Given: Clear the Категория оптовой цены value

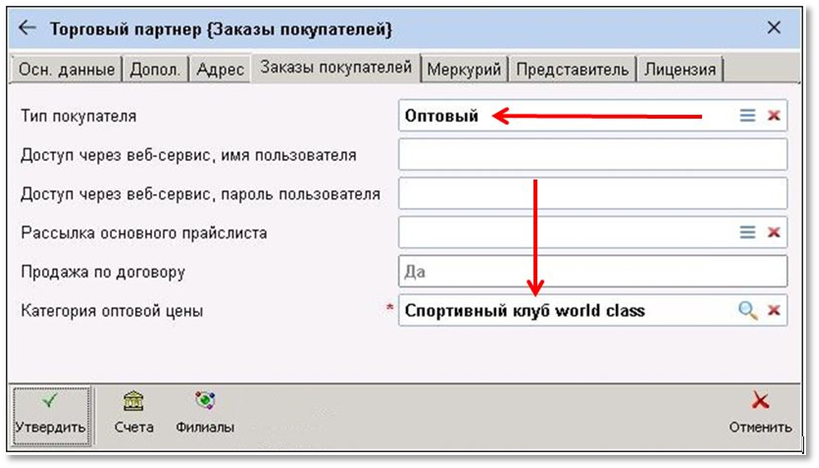Looking at the screenshot, I should 773,310.
